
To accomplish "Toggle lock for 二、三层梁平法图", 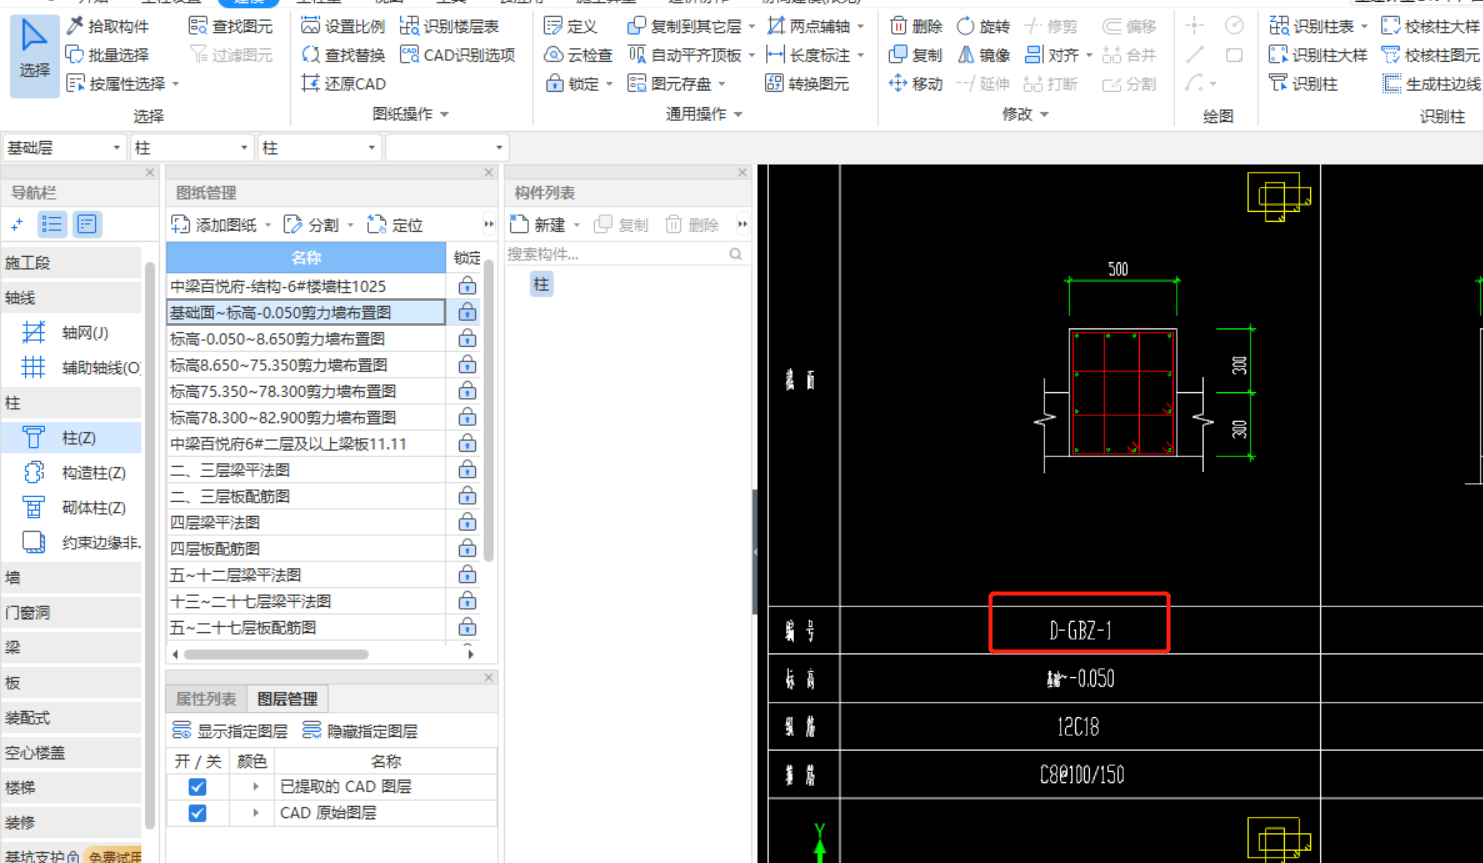I will tap(467, 470).
